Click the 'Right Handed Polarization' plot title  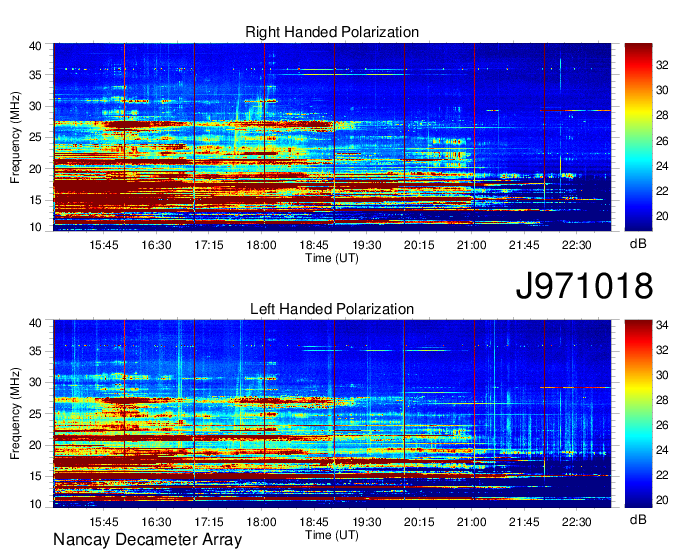point(332,32)
